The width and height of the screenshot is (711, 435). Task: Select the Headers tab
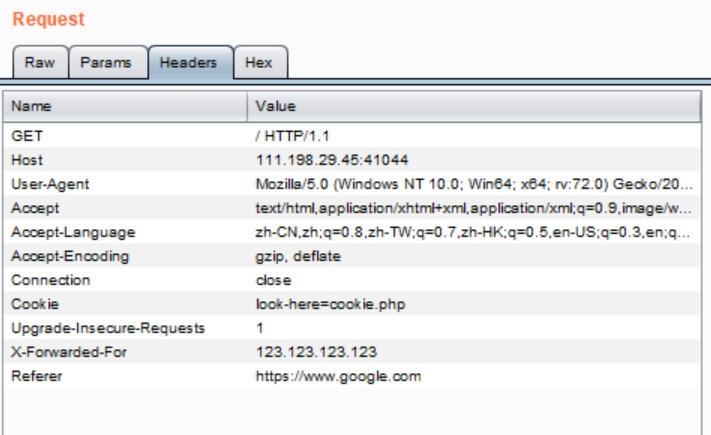pos(190,62)
